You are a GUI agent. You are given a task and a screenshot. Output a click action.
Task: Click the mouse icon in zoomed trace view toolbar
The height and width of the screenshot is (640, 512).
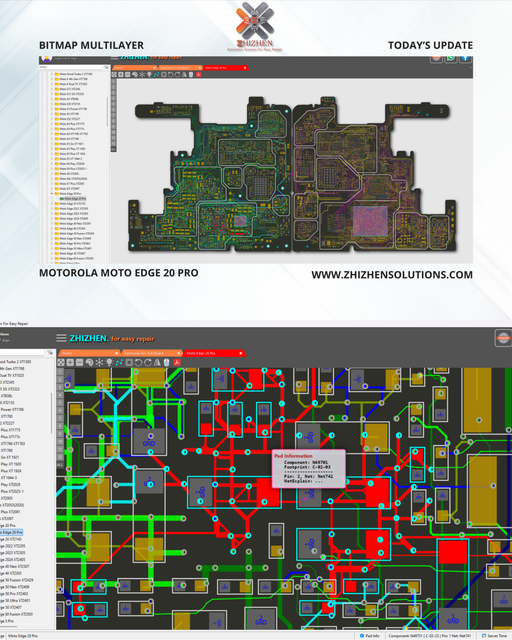coord(167,362)
